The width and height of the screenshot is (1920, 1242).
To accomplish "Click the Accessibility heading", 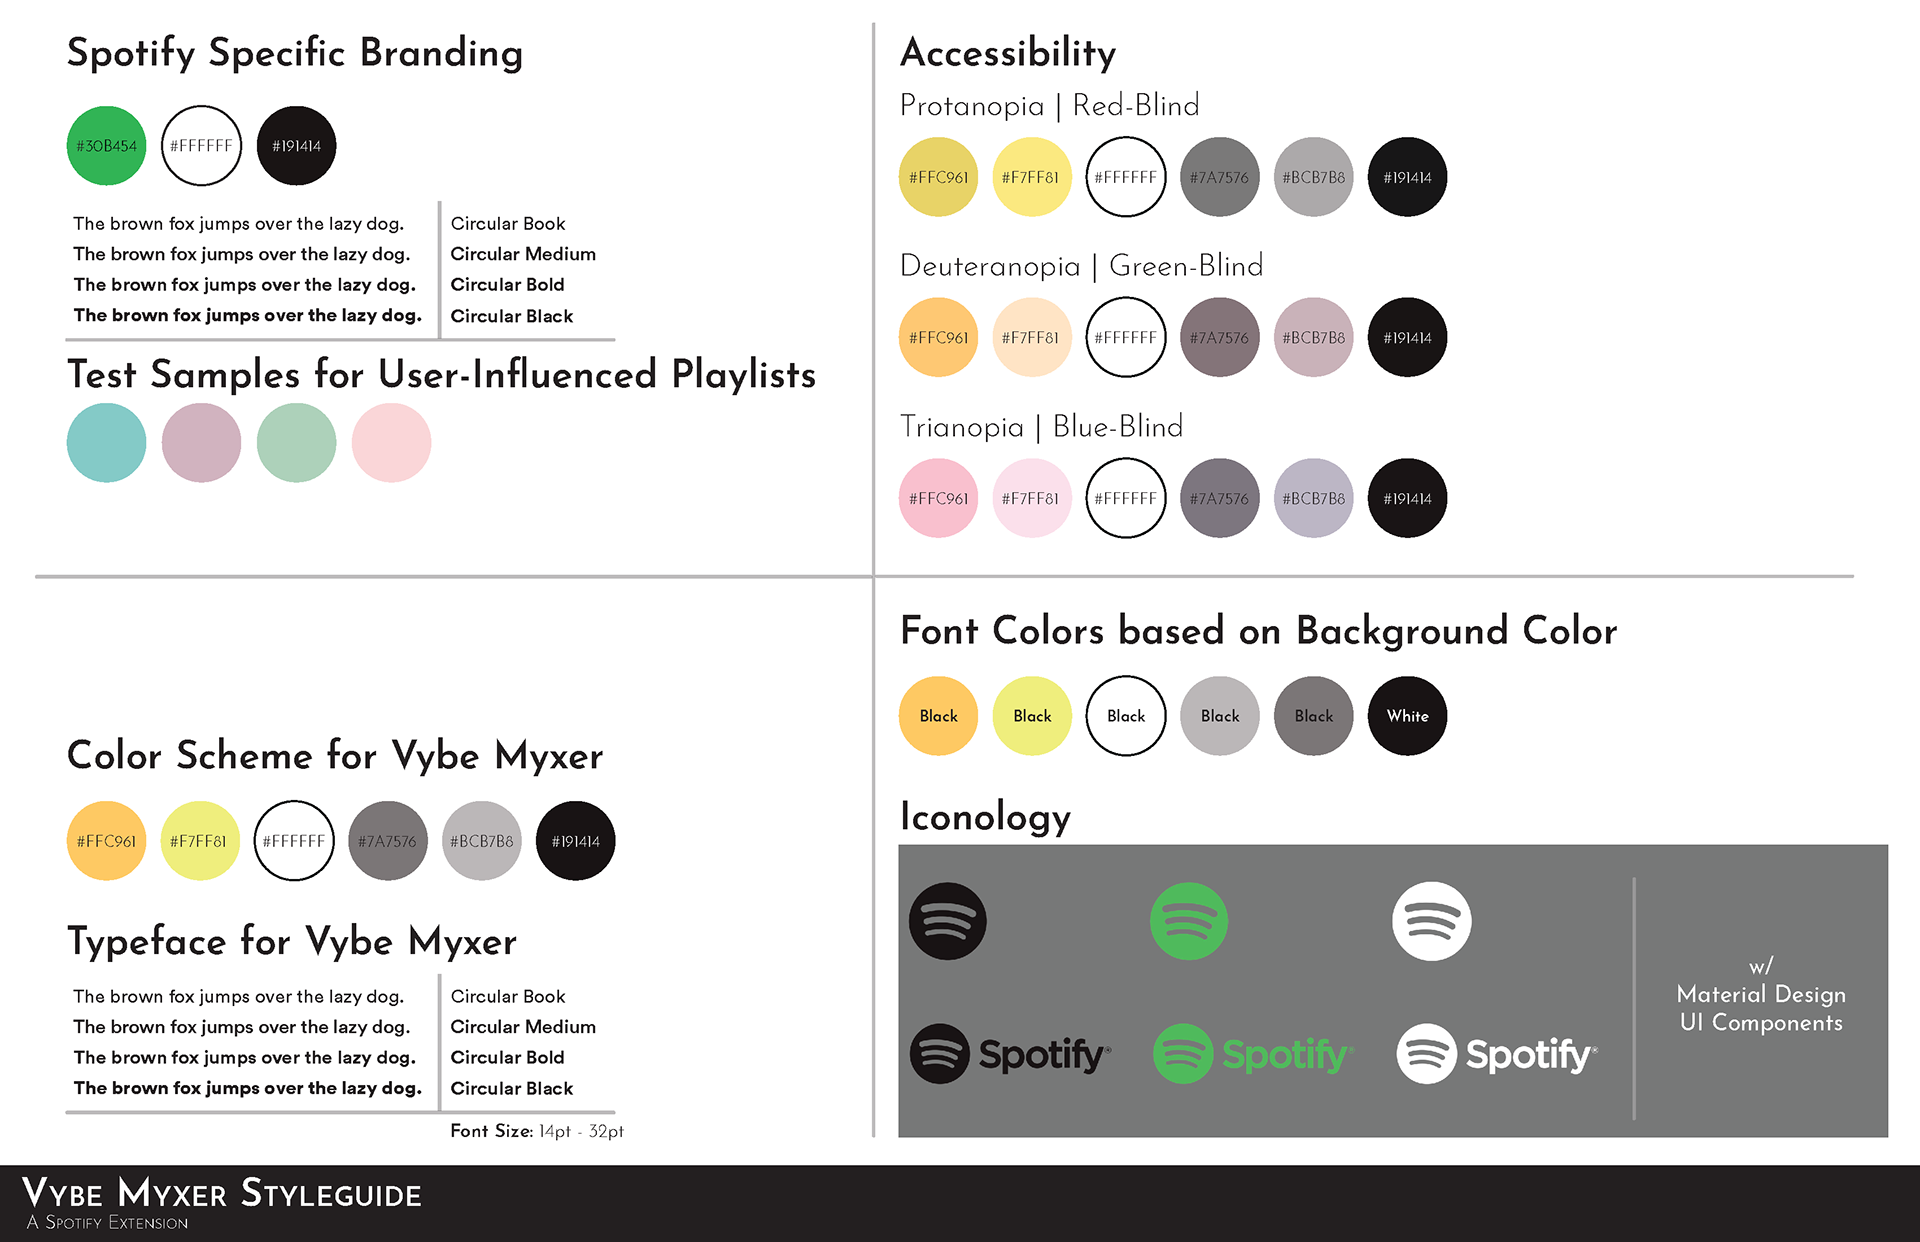I will 1008,53.
